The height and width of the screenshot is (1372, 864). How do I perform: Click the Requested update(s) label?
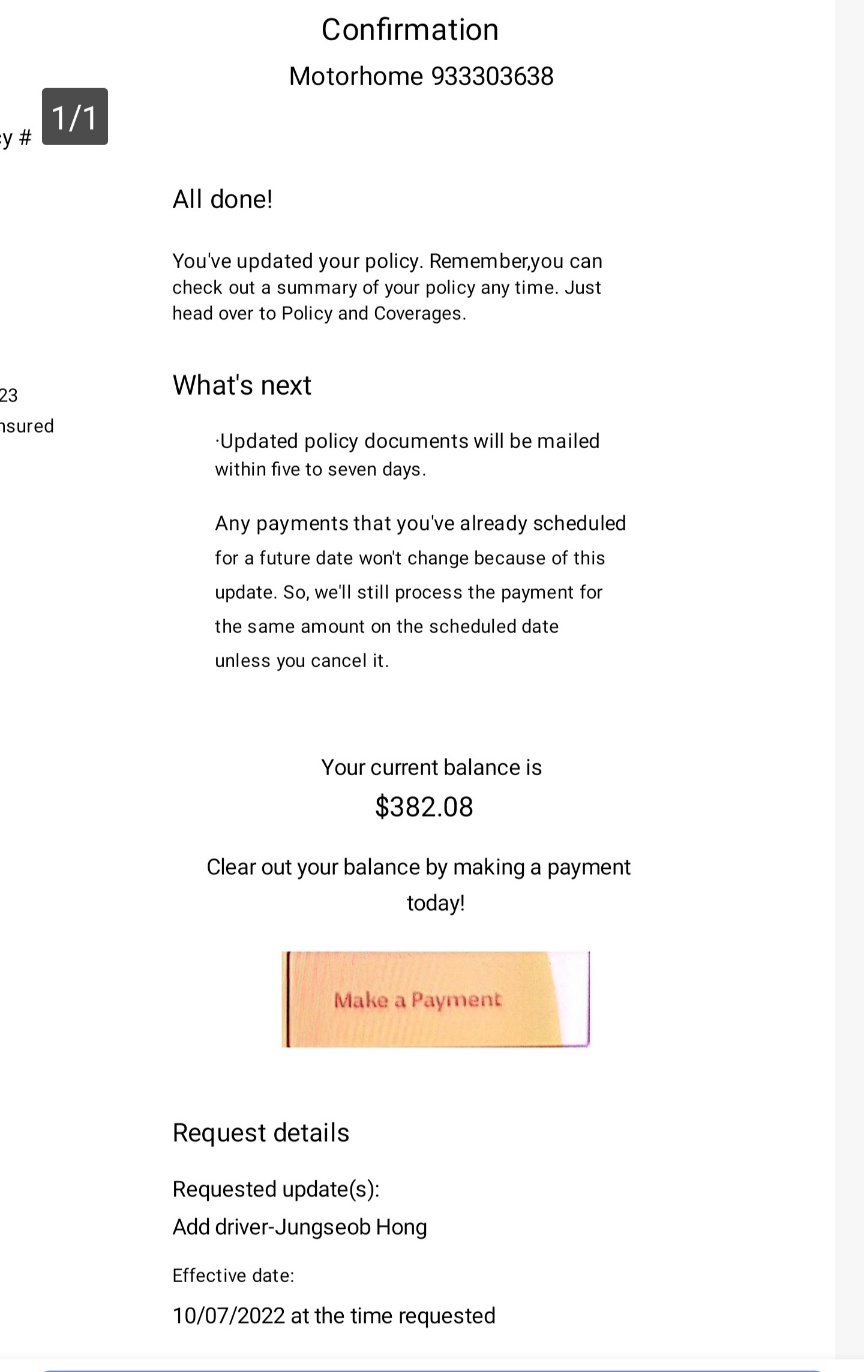point(276,1189)
